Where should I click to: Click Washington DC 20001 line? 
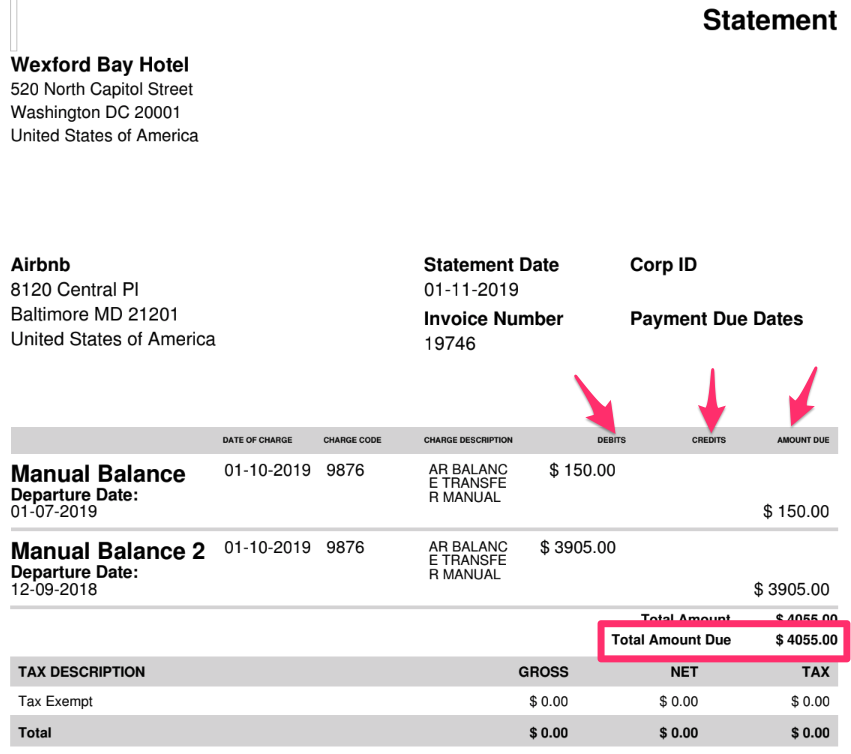pyautogui.click(x=96, y=112)
